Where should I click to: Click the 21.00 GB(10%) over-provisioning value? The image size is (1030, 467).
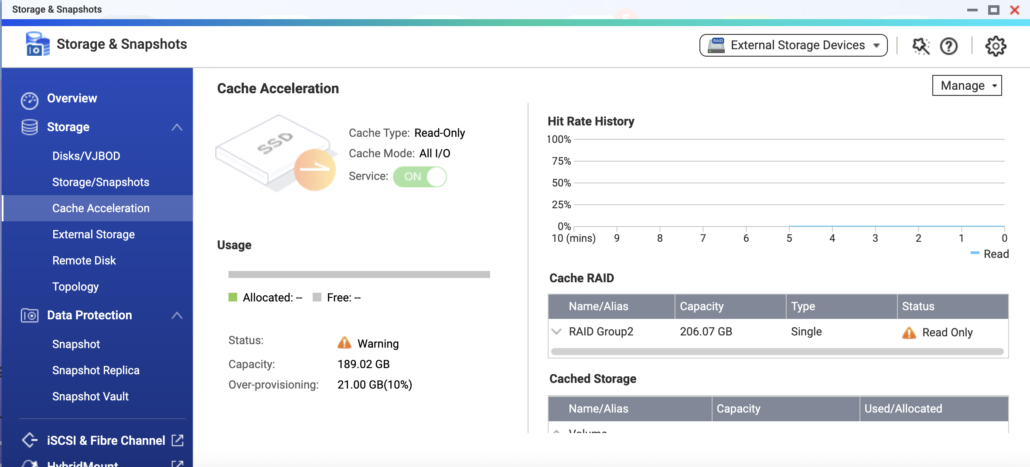[375, 385]
